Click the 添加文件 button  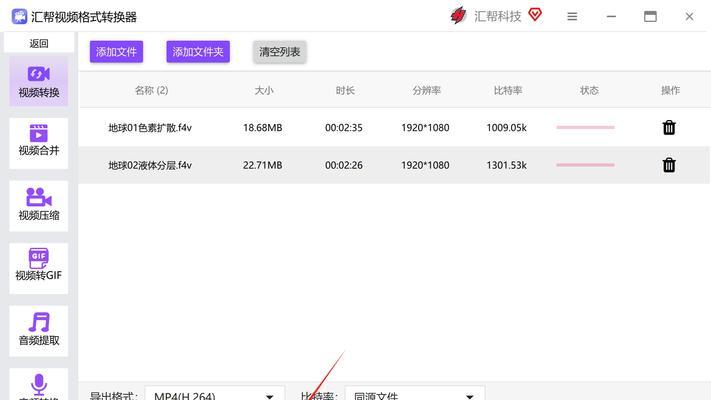(x=117, y=52)
